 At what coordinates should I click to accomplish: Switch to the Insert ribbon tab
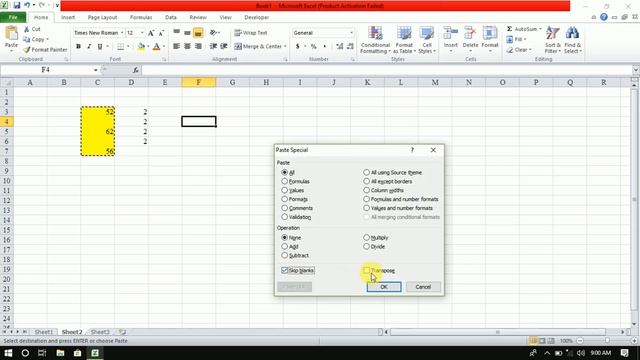click(68, 18)
